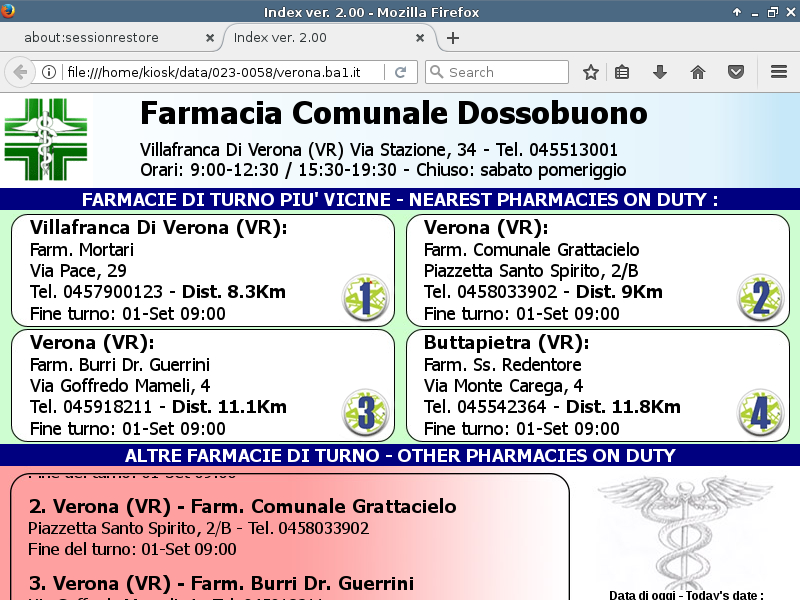Open a new tab with the plus button
The width and height of the screenshot is (800, 600).
[453, 38]
